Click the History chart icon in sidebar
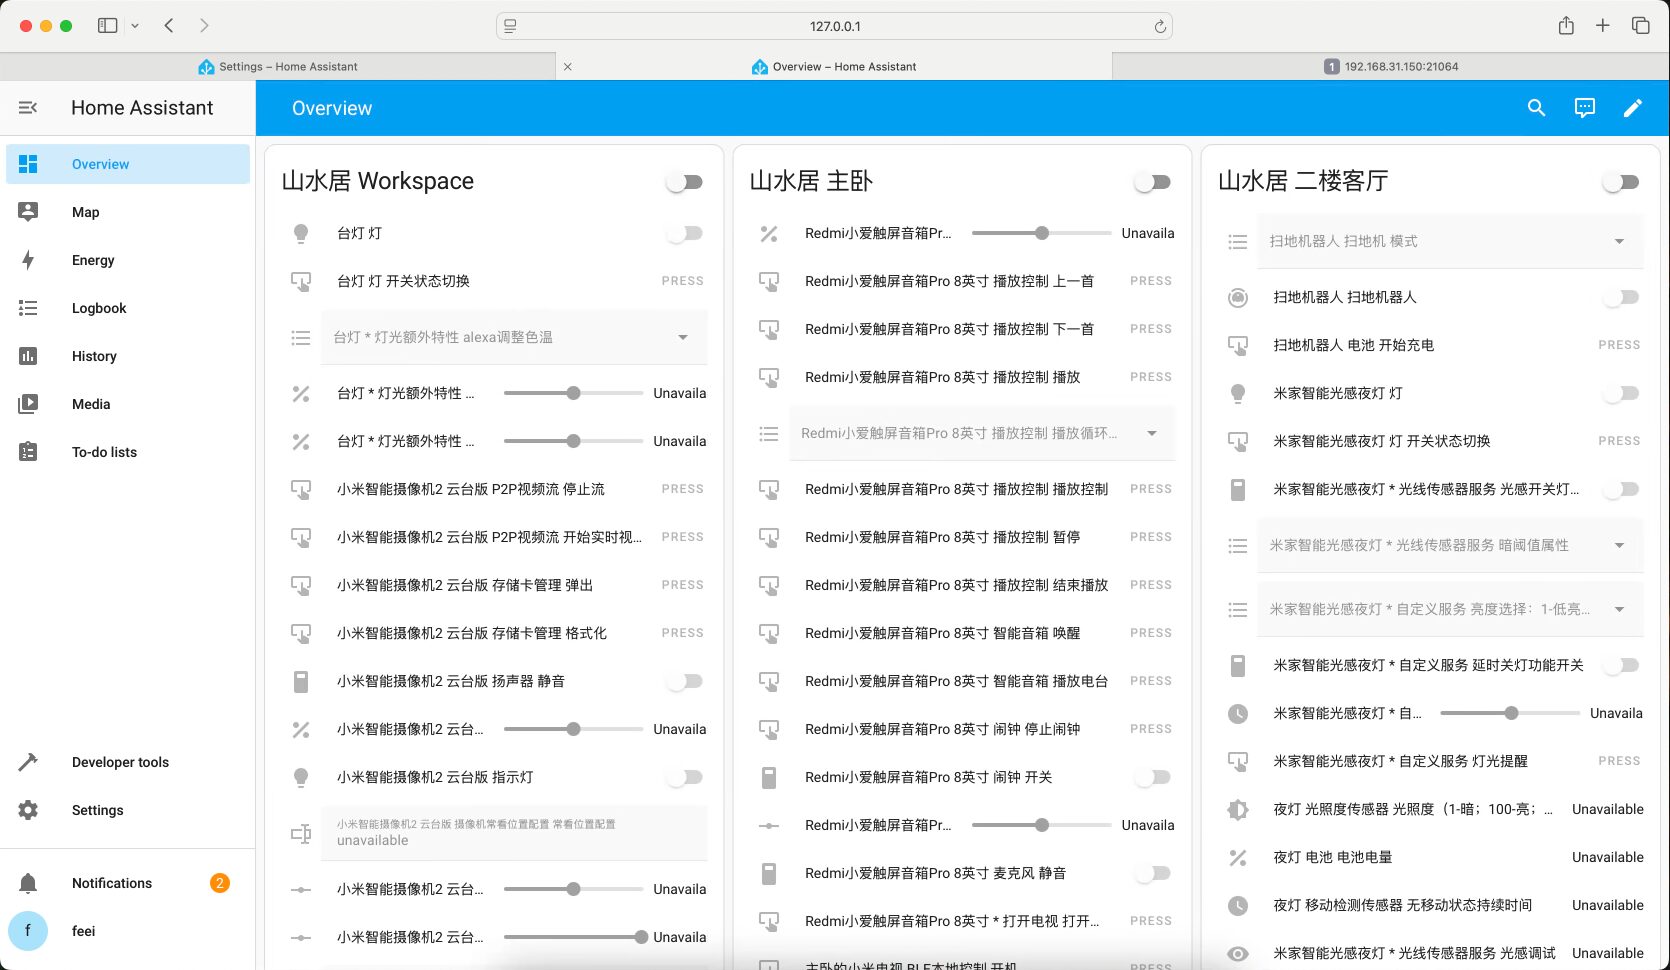1670x970 pixels. (x=28, y=356)
